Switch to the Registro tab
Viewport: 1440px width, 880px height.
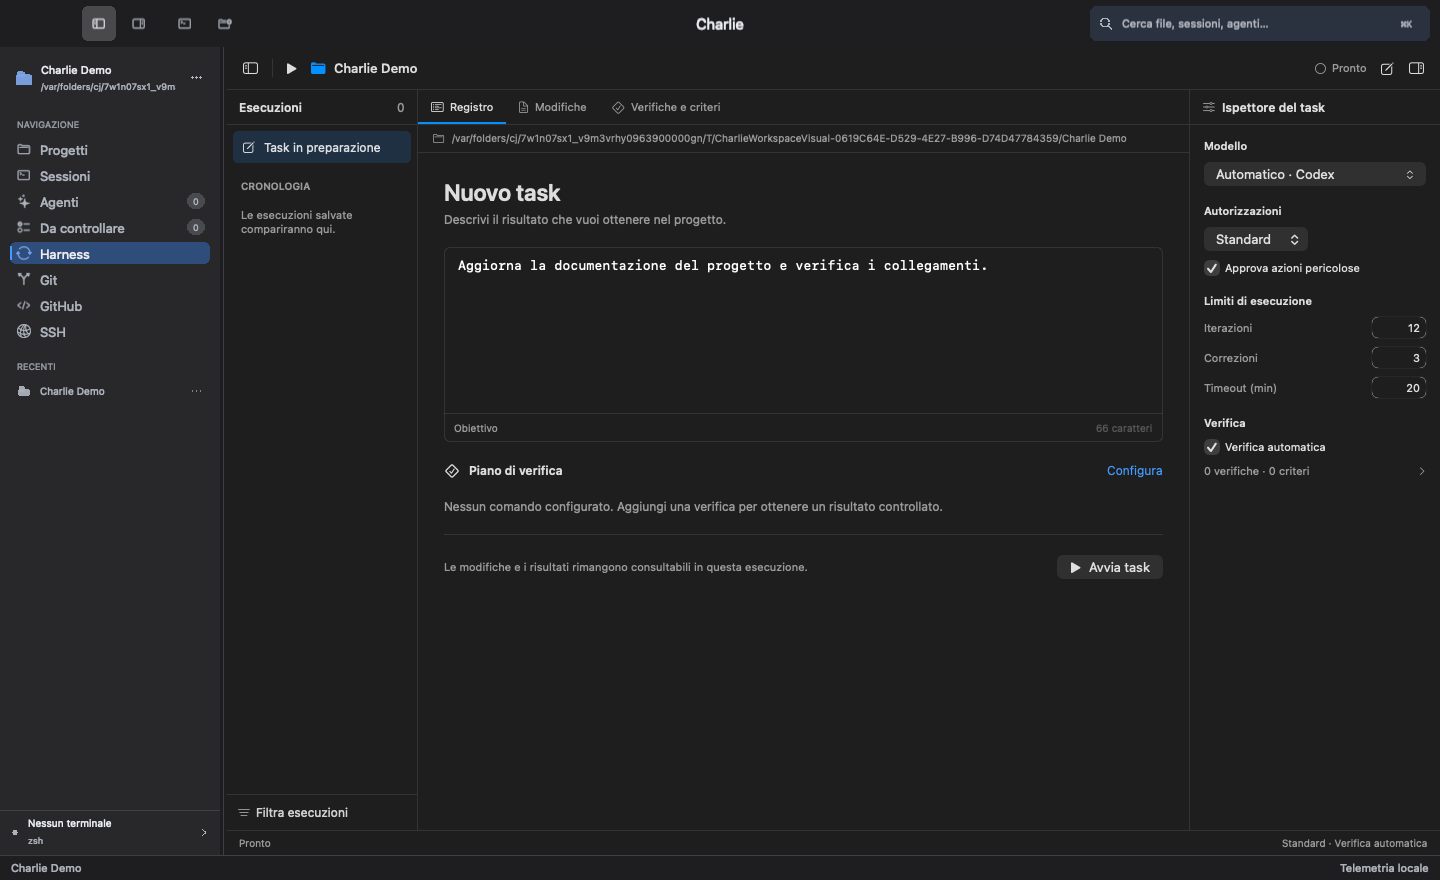point(462,107)
